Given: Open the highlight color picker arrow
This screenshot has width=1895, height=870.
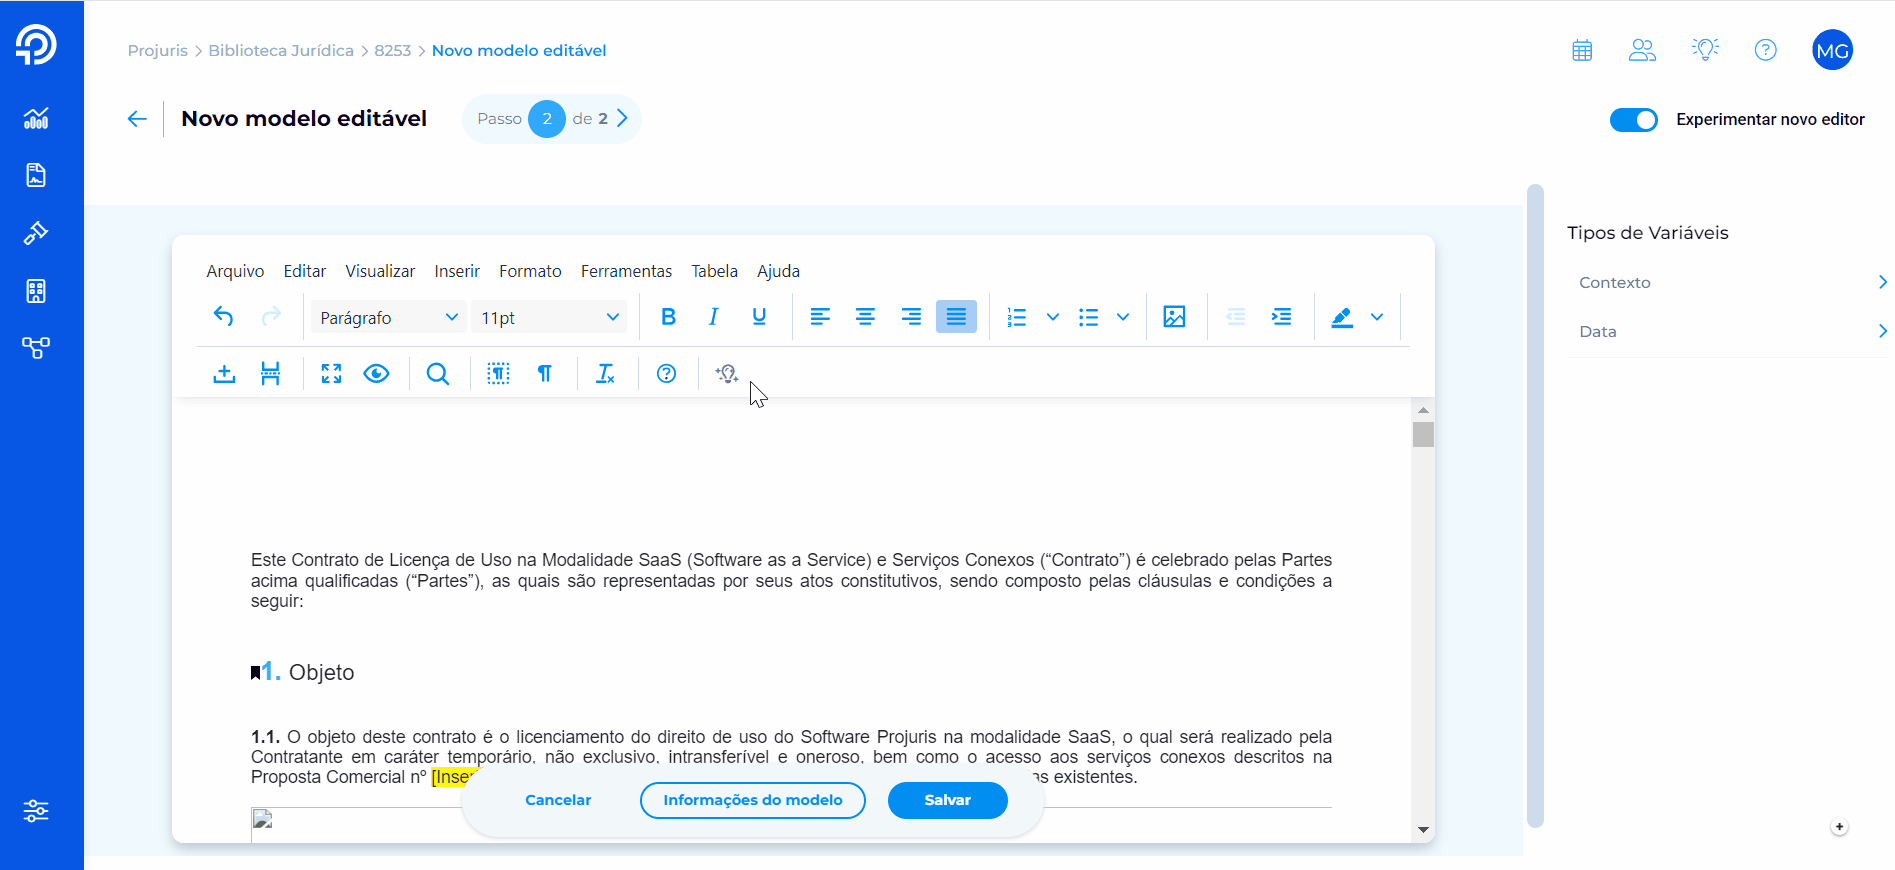Looking at the screenshot, I should (x=1377, y=317).
